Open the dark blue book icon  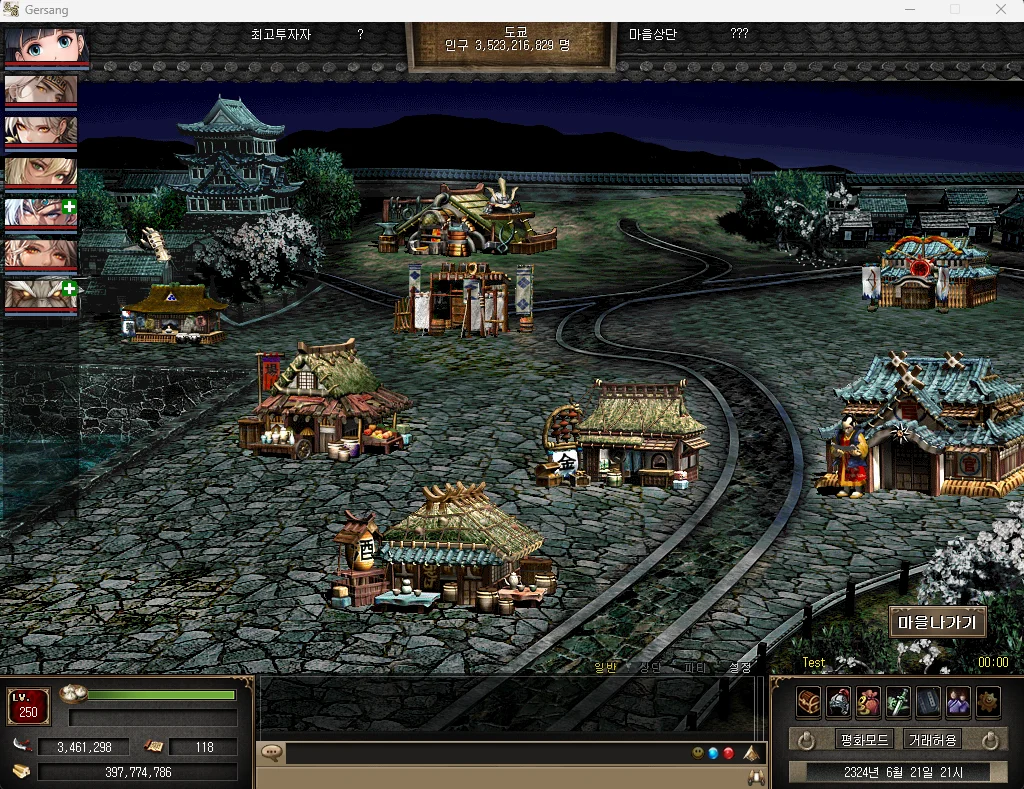point(928,702)
